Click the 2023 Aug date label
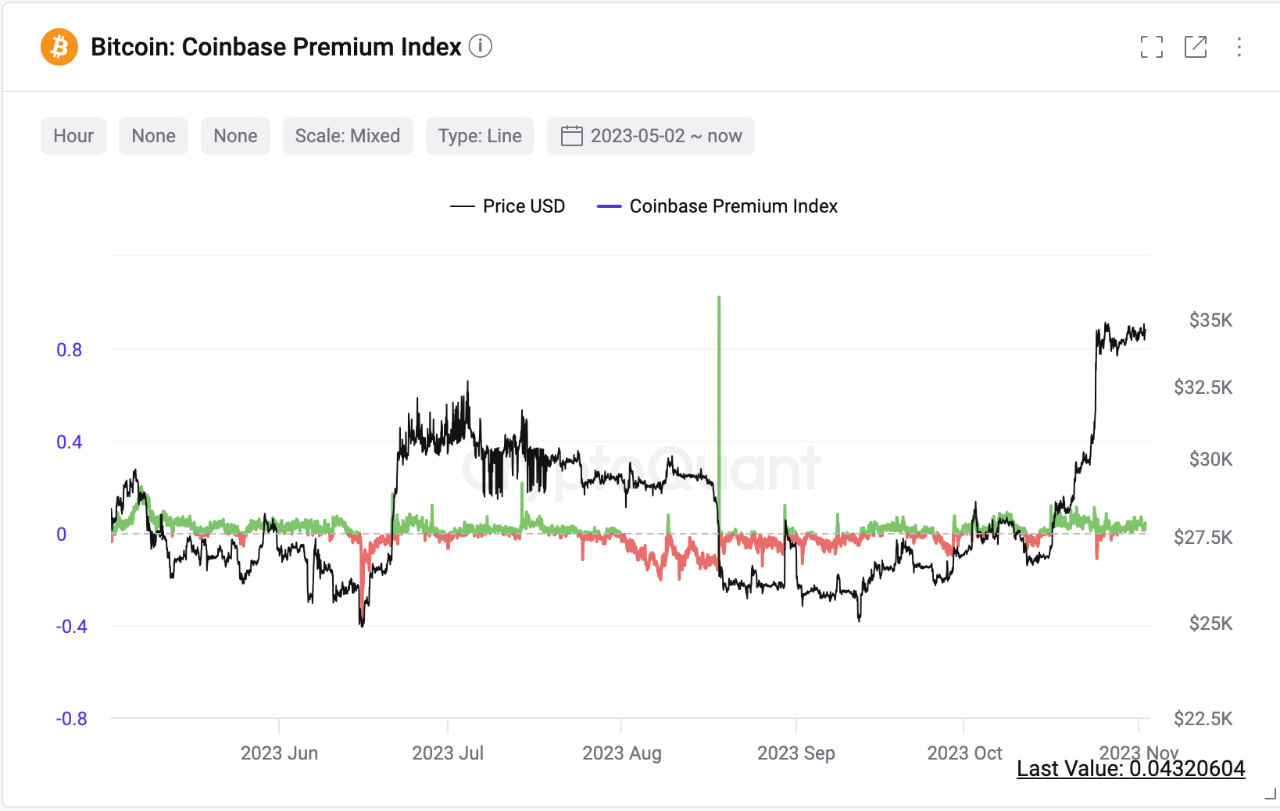The width and height of the screenshot is (1280, 811). [622, 753]
